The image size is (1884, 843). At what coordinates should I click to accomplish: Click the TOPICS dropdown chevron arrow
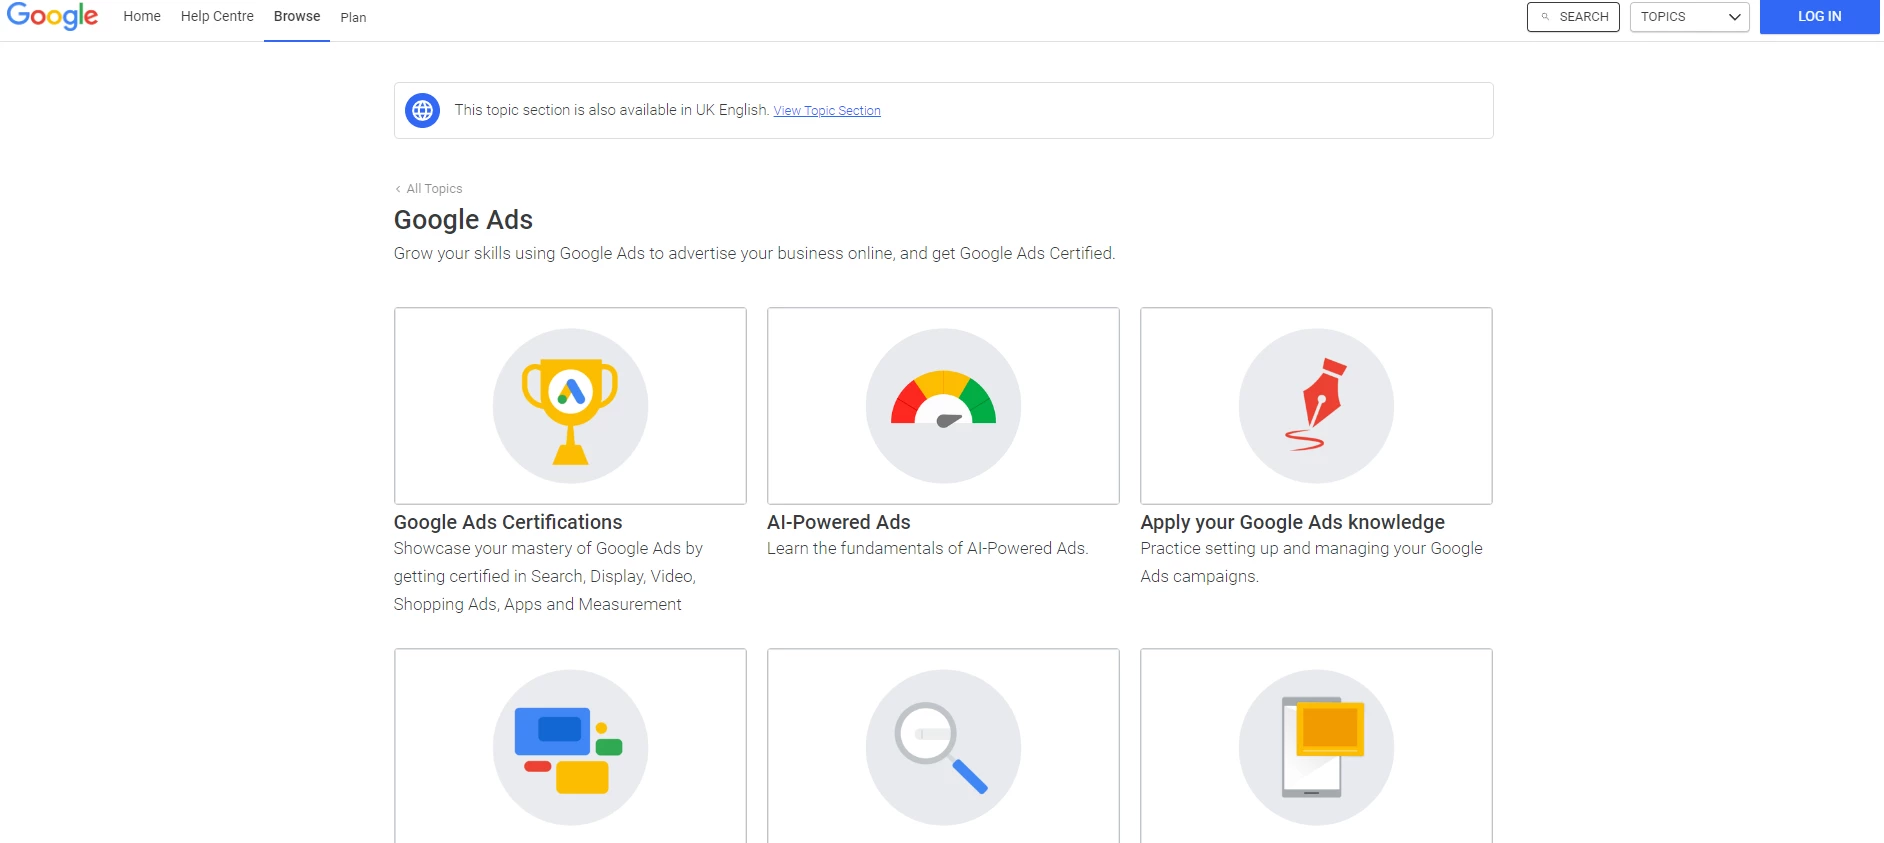click(1734, 17)
